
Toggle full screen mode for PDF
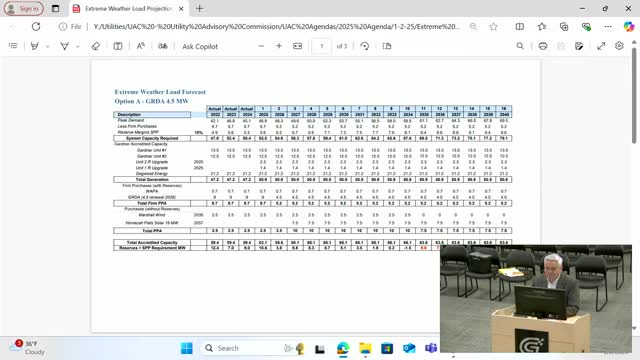click(601, 46)
